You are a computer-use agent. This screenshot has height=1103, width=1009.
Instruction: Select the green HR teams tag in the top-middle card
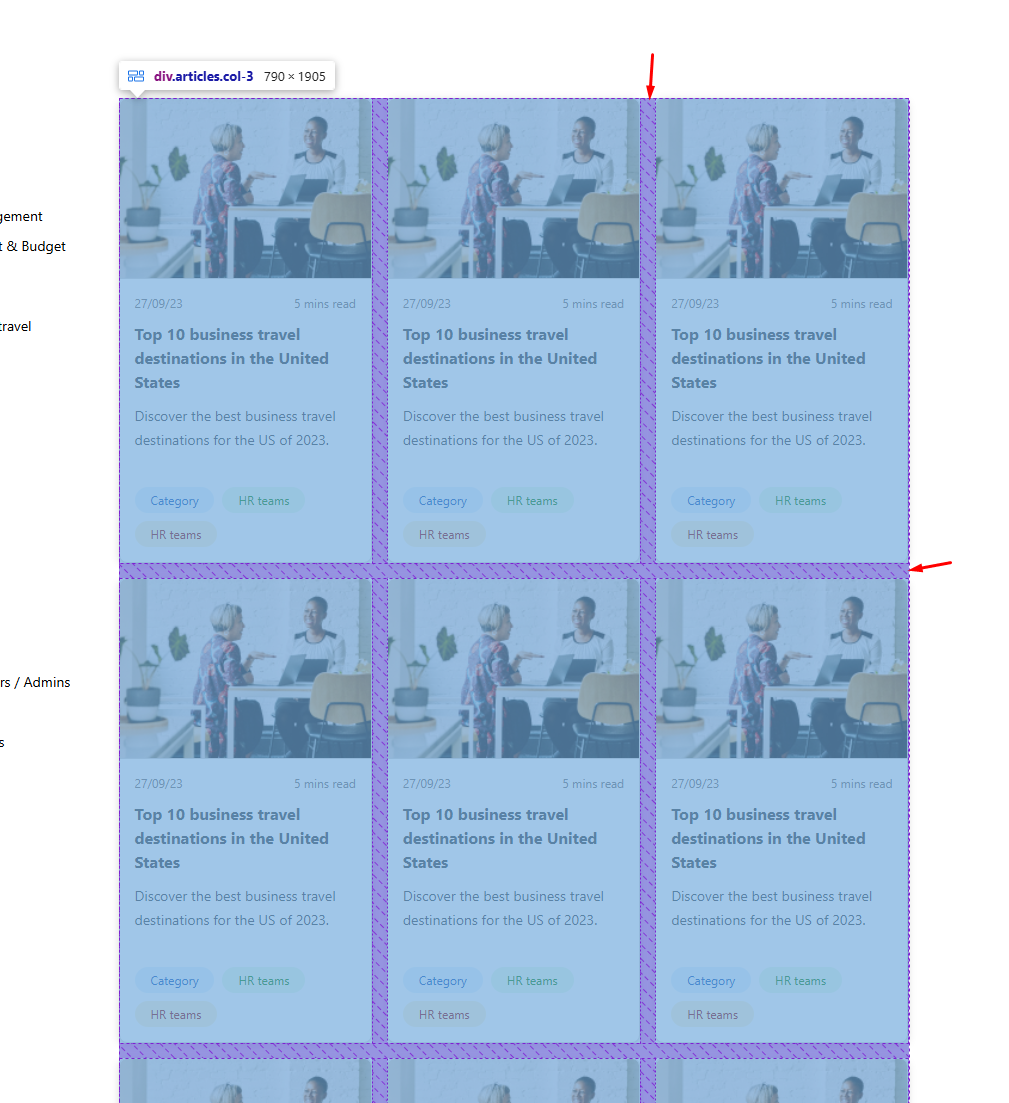[531, 501]
